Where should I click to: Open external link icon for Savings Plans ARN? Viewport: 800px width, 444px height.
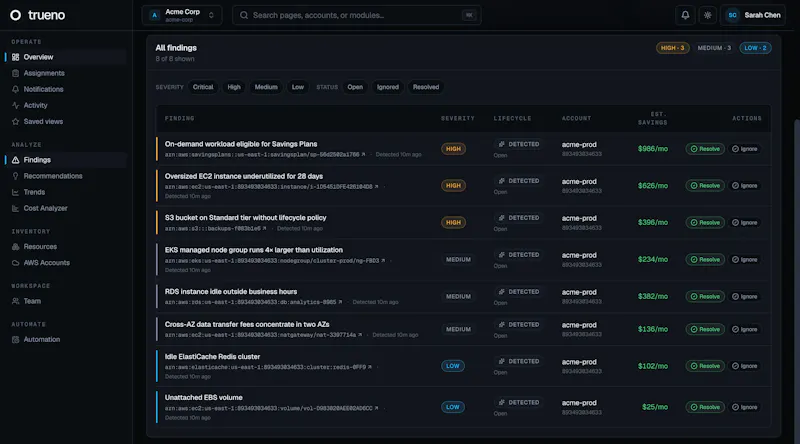click(363, 155)
